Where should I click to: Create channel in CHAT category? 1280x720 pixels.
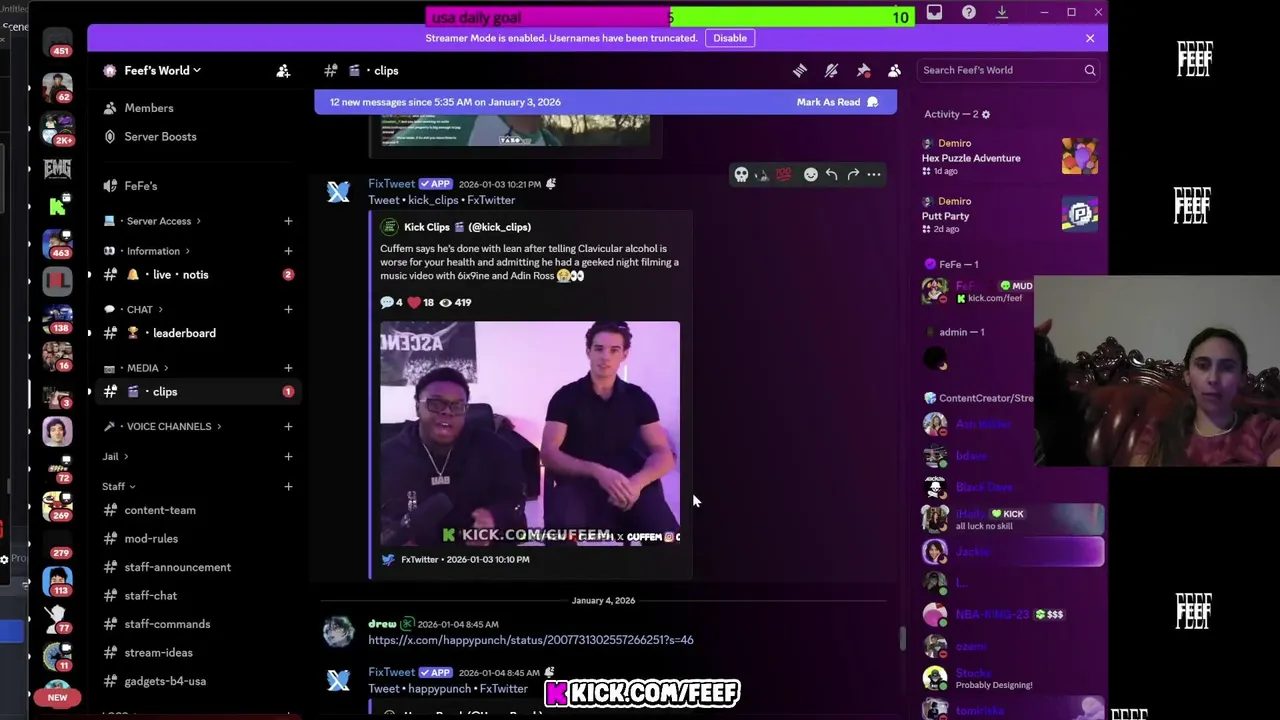[x=288, y=309]
